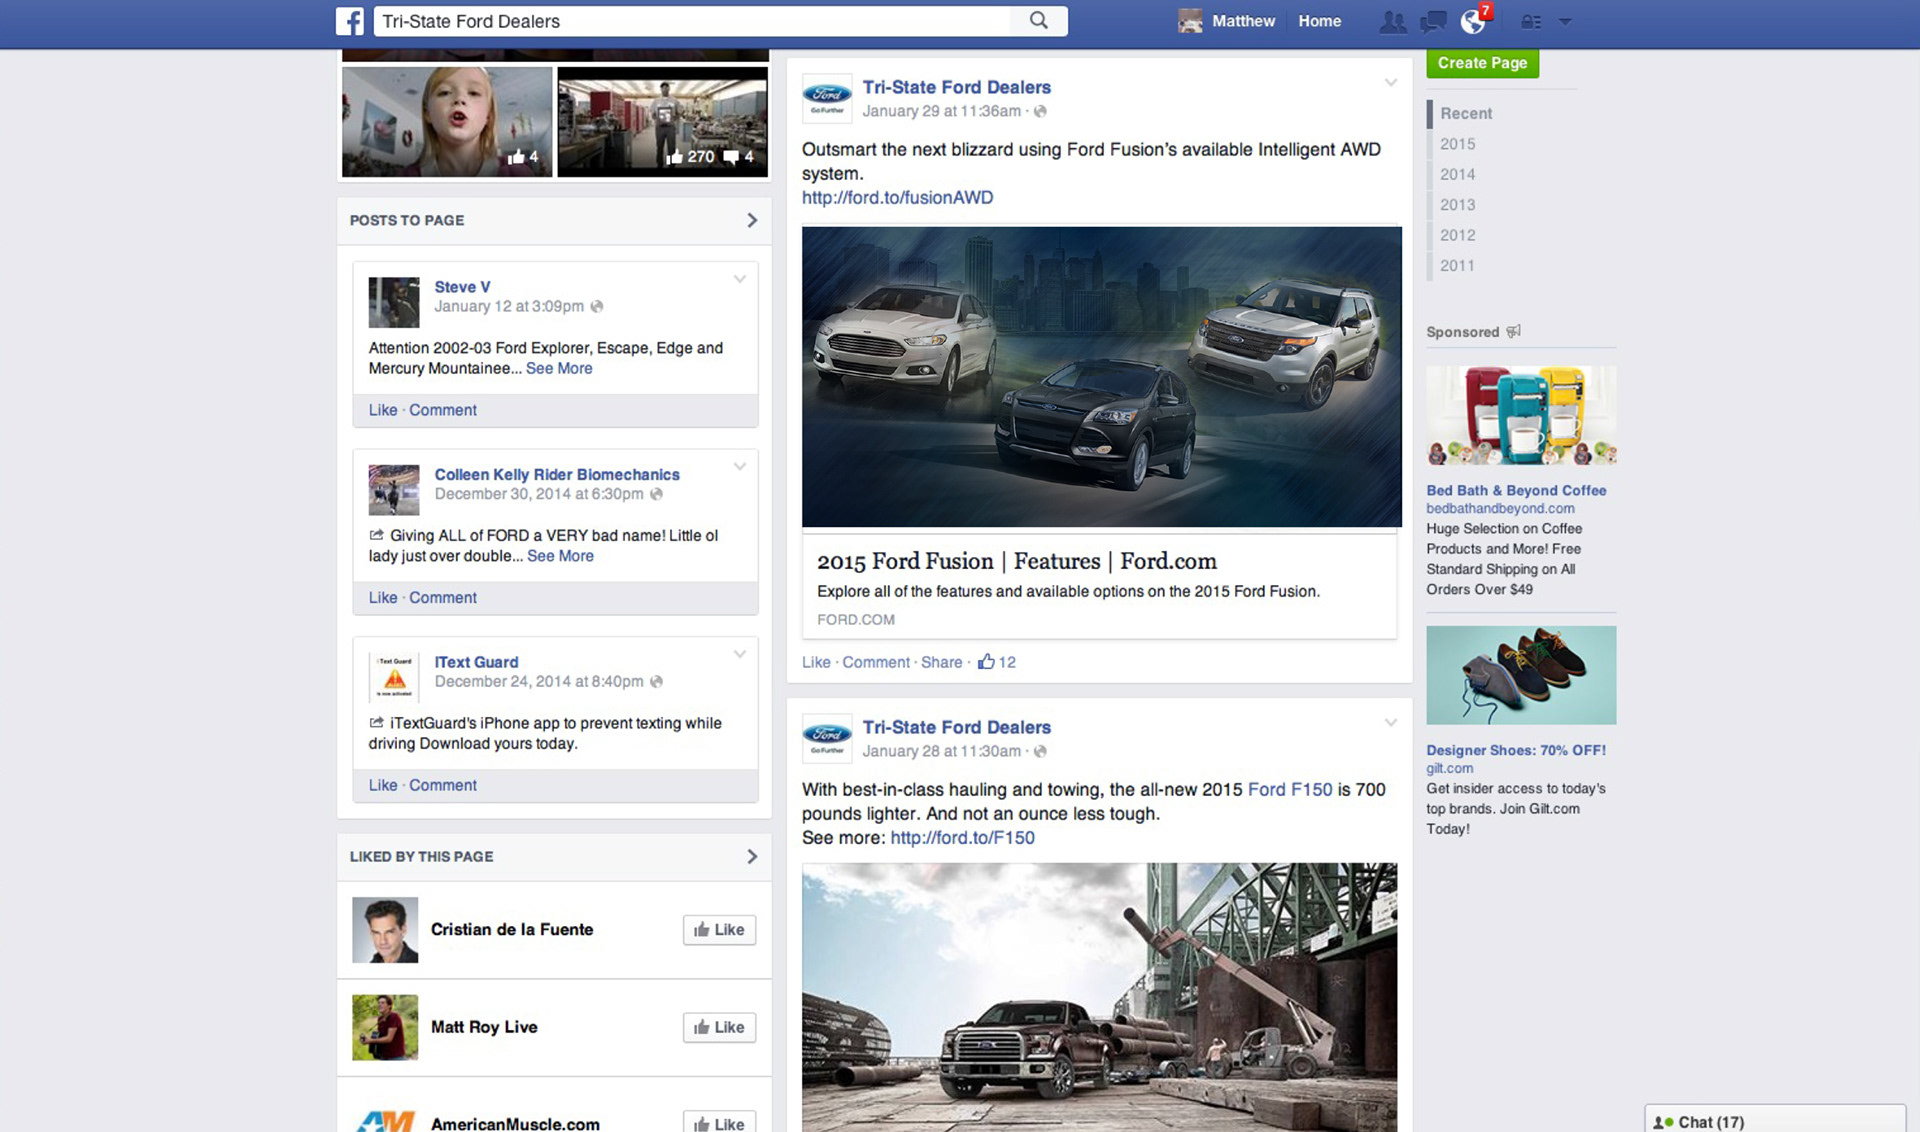Click the Facebook logo icon
Viewport: 1920px width, 1132px height.
(349, 21)
